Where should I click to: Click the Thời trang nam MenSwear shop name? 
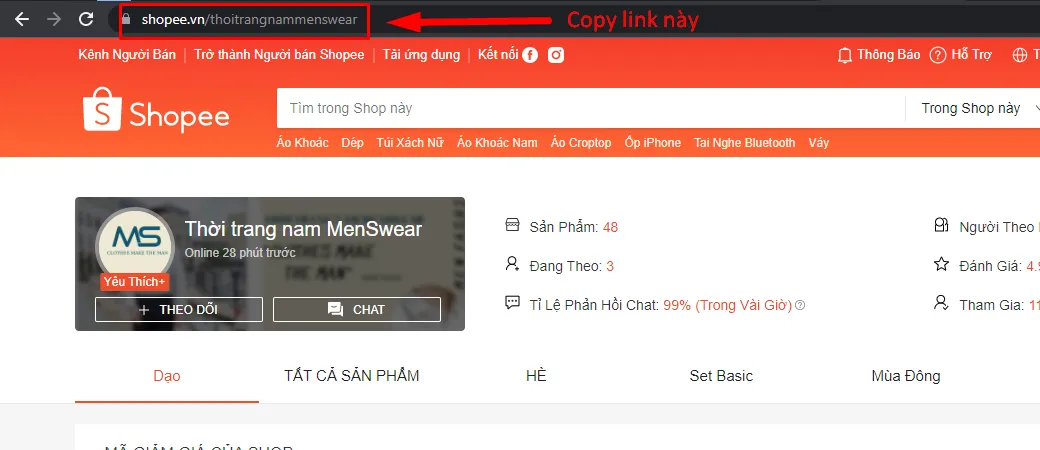point(303,230)
